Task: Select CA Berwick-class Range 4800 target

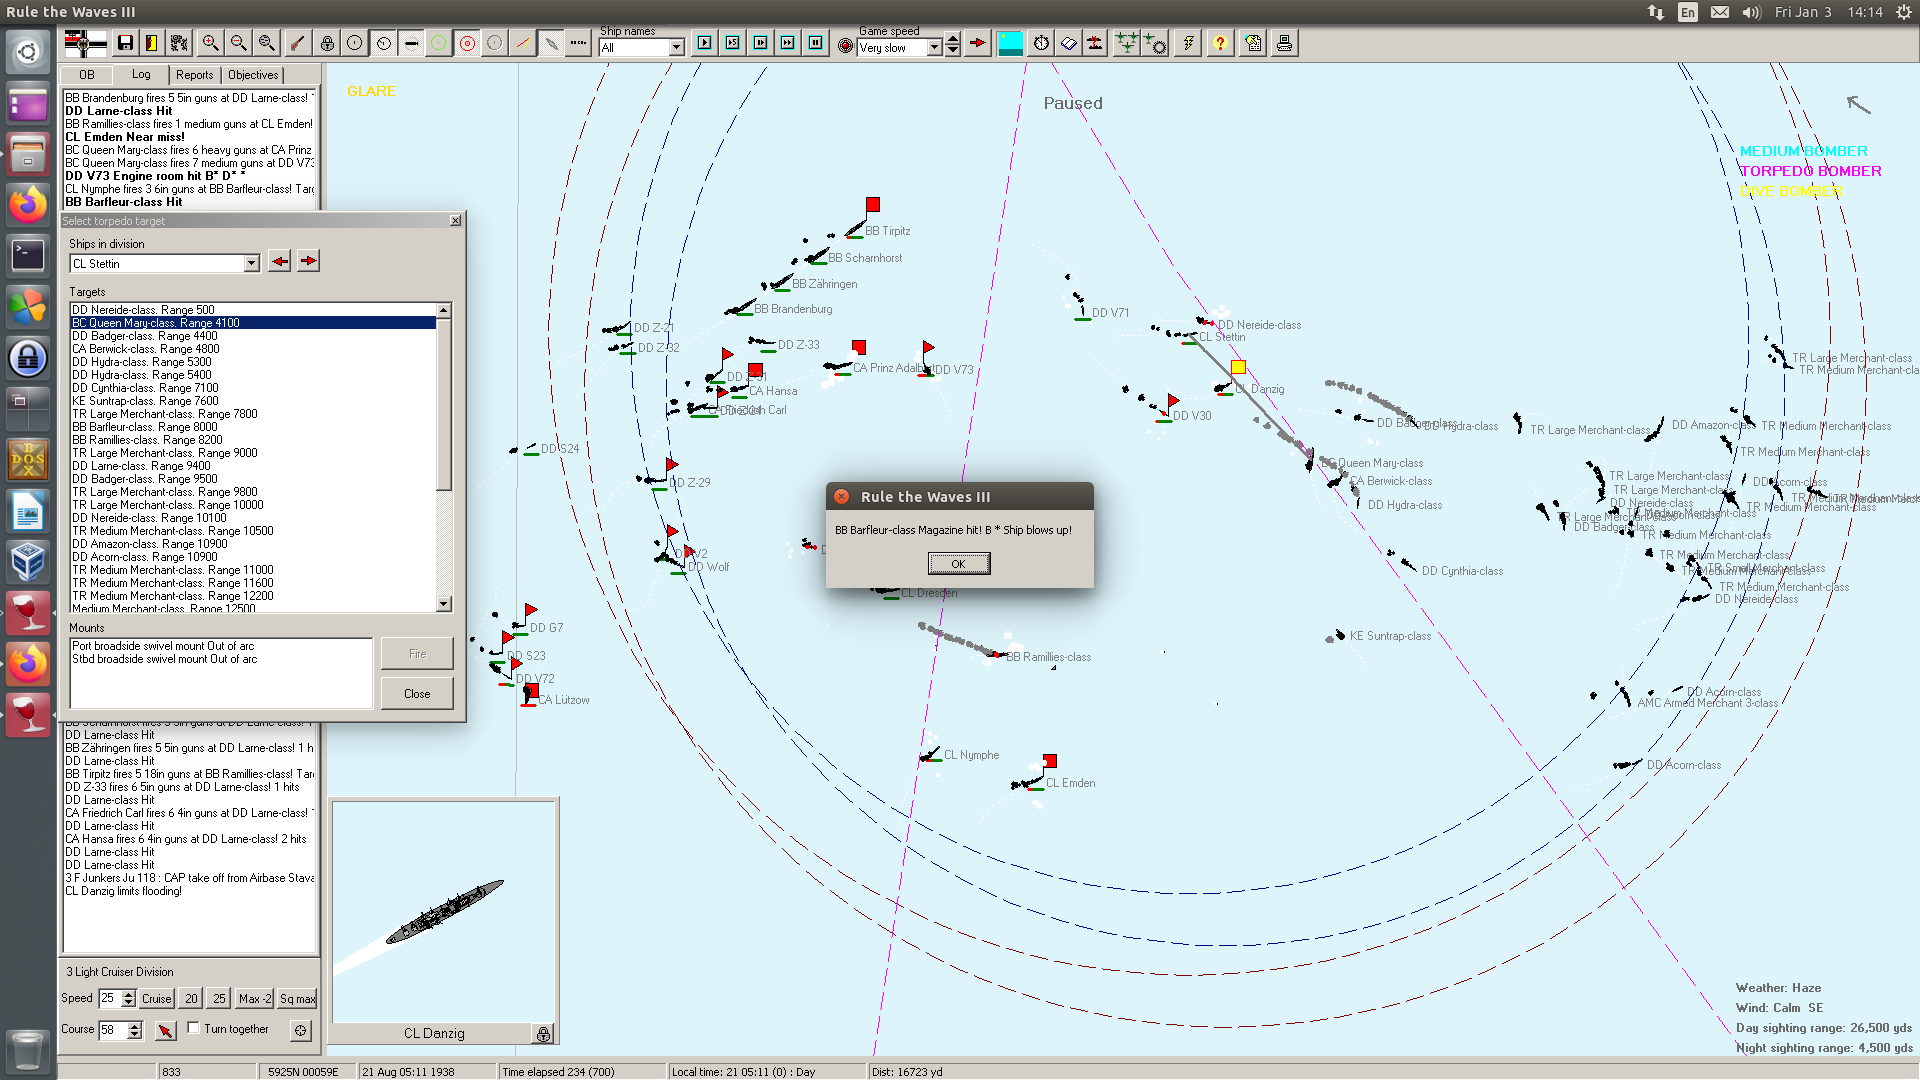Action: click(x=253, y=349)
